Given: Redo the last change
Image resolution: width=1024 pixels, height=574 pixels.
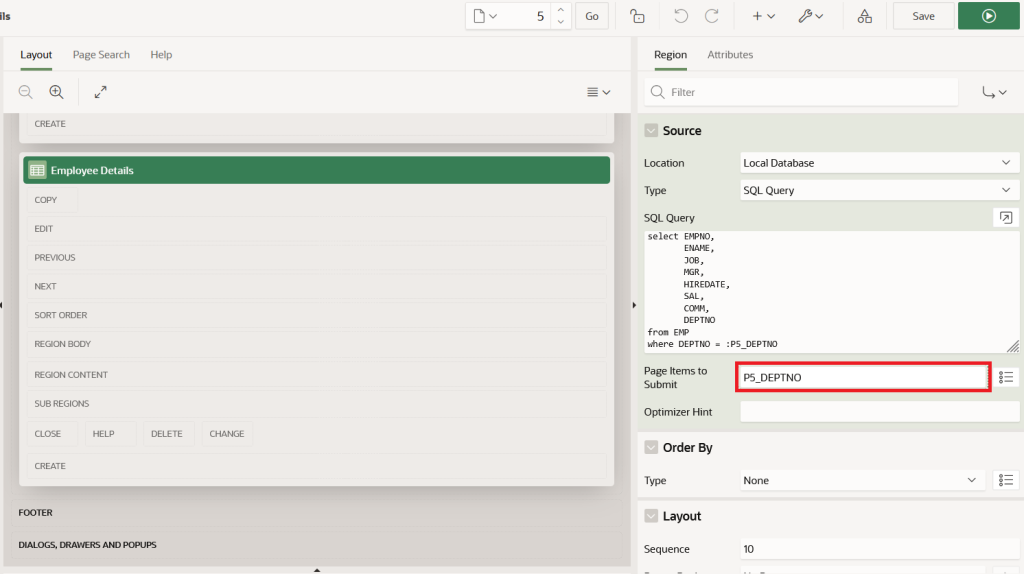Looking at the screenshot, I should click(712, 16).
